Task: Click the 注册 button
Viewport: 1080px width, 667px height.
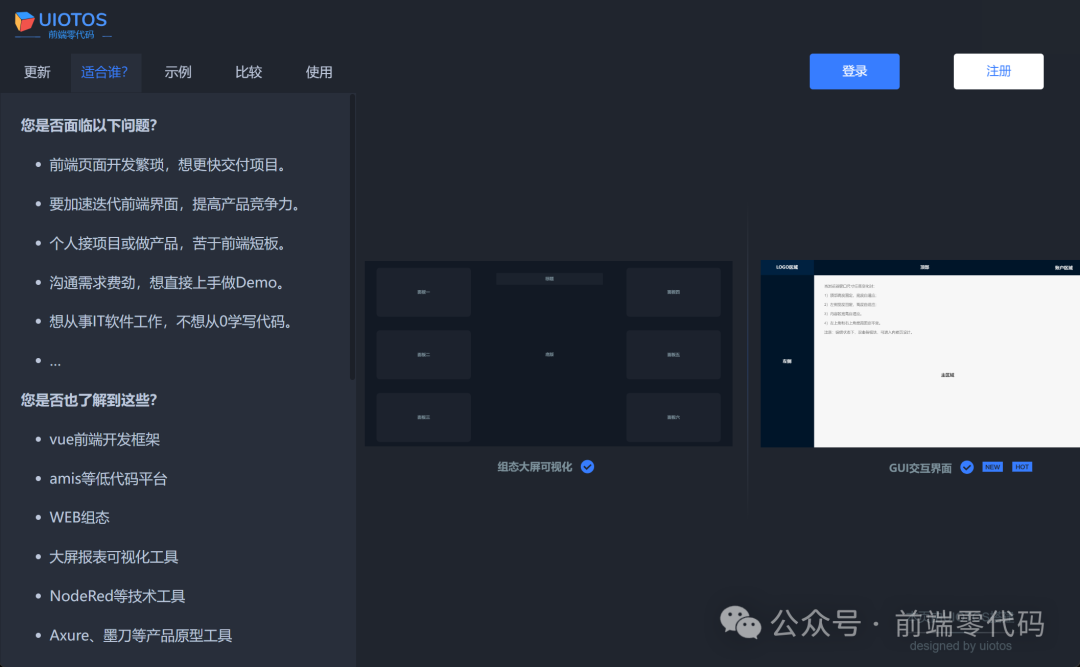Action: click(997, 71)
